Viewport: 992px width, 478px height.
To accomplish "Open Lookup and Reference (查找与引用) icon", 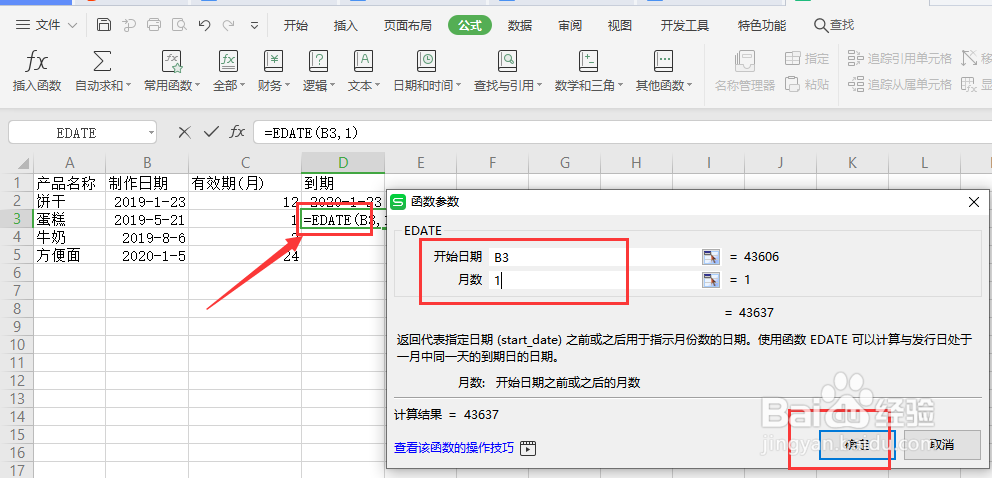I will tap(507, 61).
